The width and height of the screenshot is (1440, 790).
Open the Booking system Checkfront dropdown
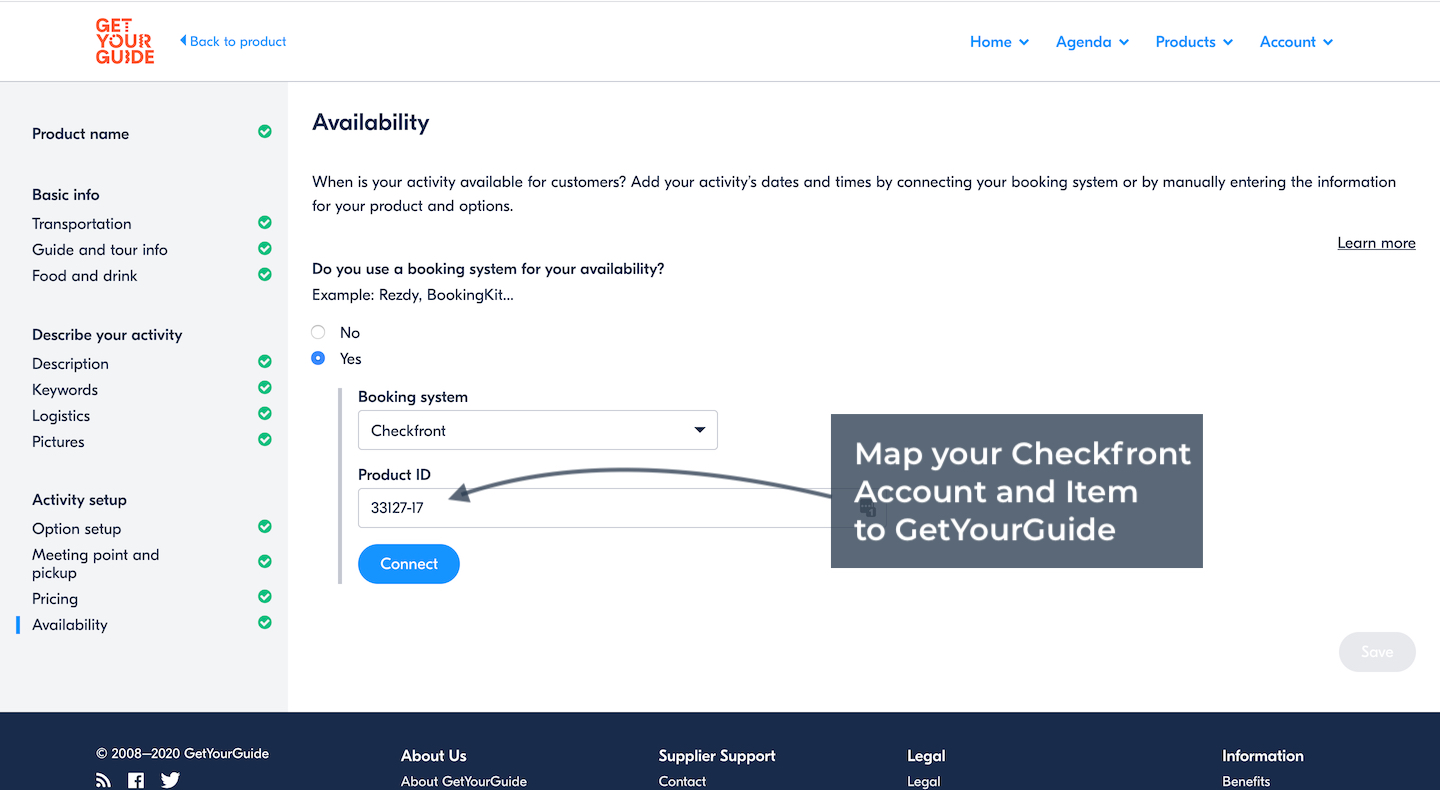click(538, 430)
